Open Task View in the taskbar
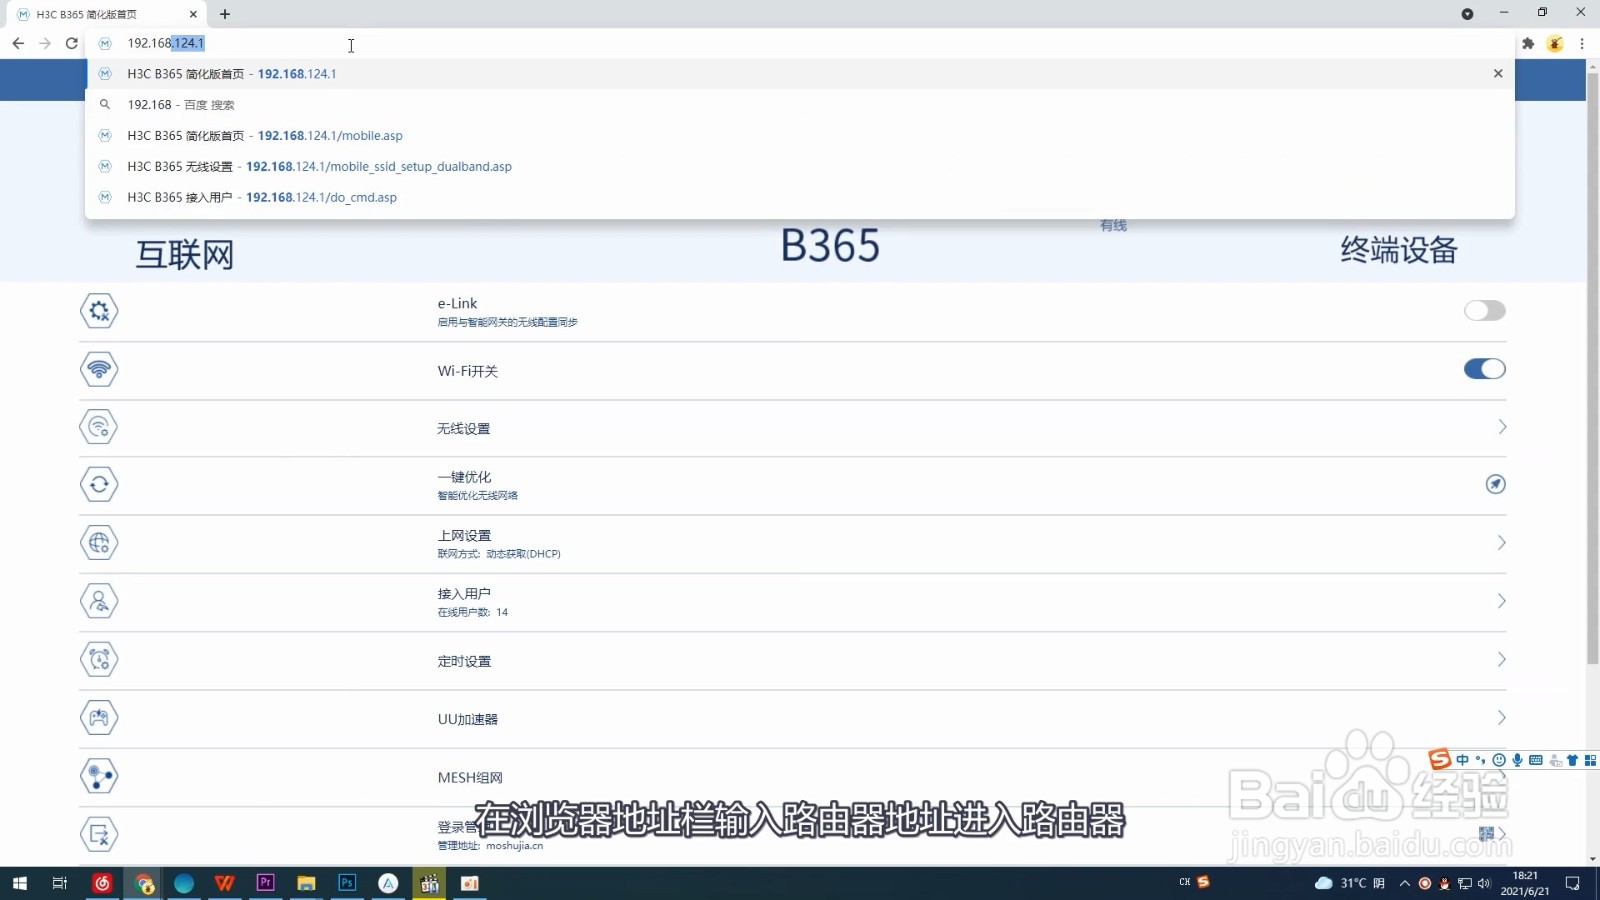Screen dimensions: 1600x900 (60, 883)
